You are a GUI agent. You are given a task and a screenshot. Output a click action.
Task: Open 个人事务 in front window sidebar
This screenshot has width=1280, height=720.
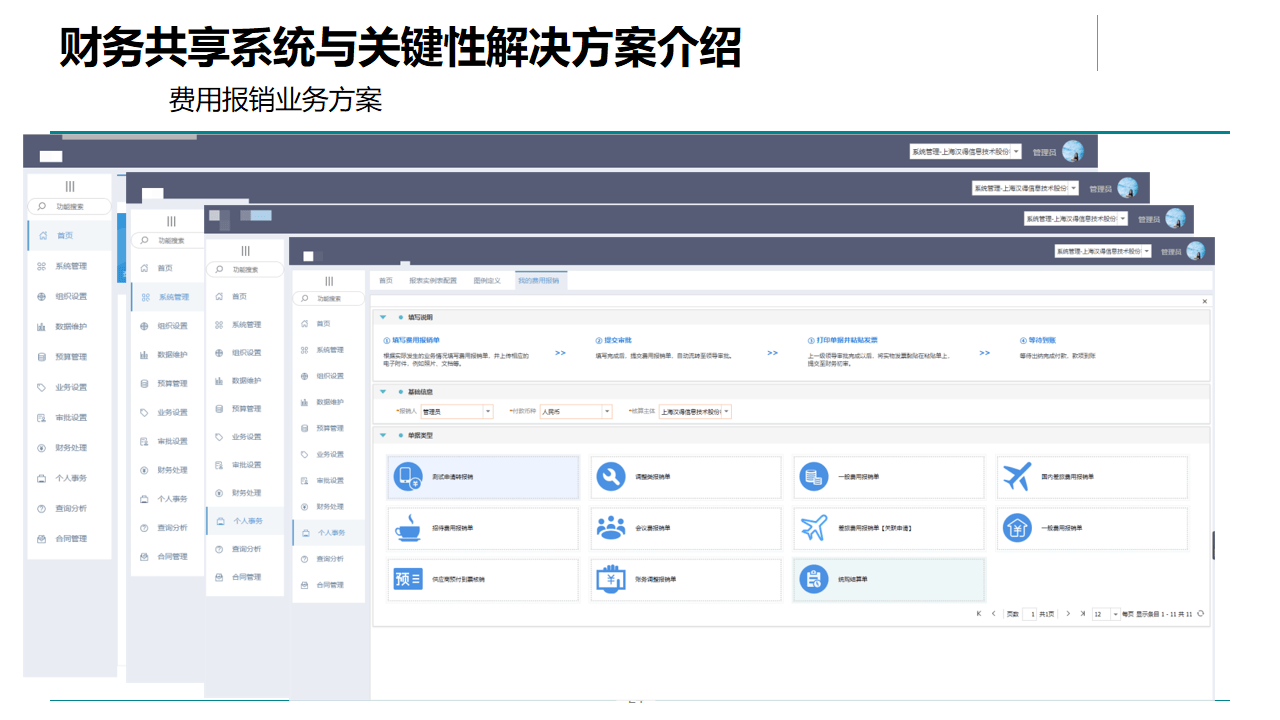(x=329, y=533)
